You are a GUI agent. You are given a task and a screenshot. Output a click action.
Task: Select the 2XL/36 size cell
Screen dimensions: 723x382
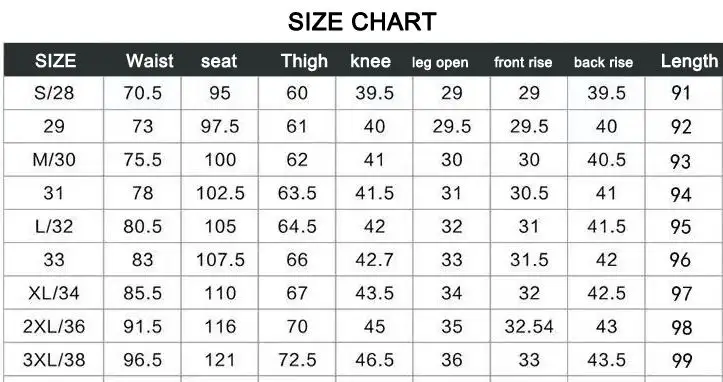coord(54,327)
